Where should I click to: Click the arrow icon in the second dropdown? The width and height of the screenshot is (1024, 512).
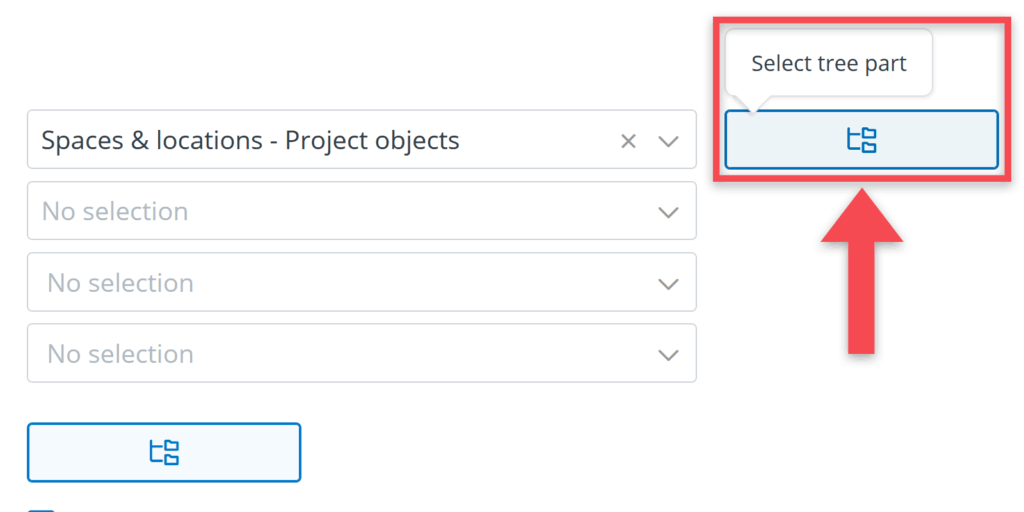pos(669,212)
